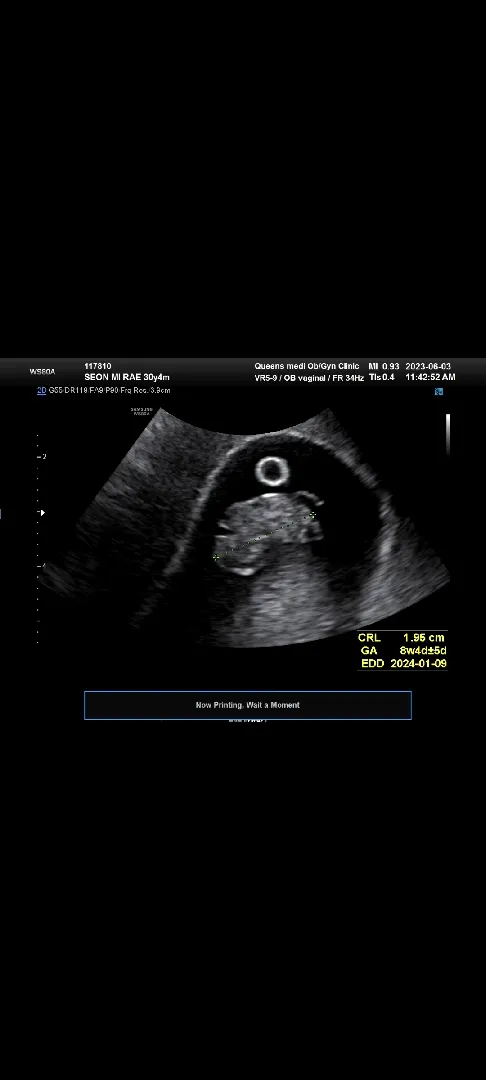
Task: Click the MI 0.93 indicator
Action: pyautogui.click(x=384, y=366)
